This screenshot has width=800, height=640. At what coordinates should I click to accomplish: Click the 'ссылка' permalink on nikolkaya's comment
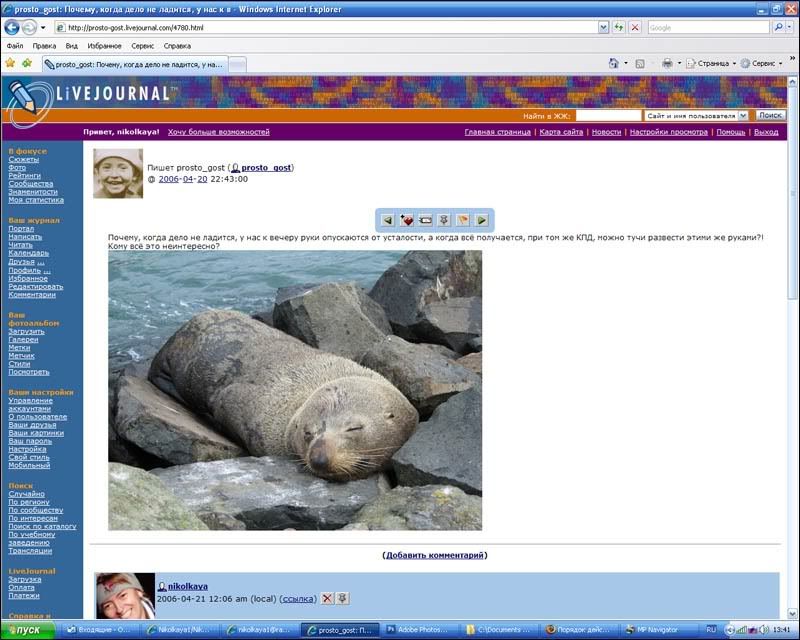pyautogui.click(x=298, y=599)
